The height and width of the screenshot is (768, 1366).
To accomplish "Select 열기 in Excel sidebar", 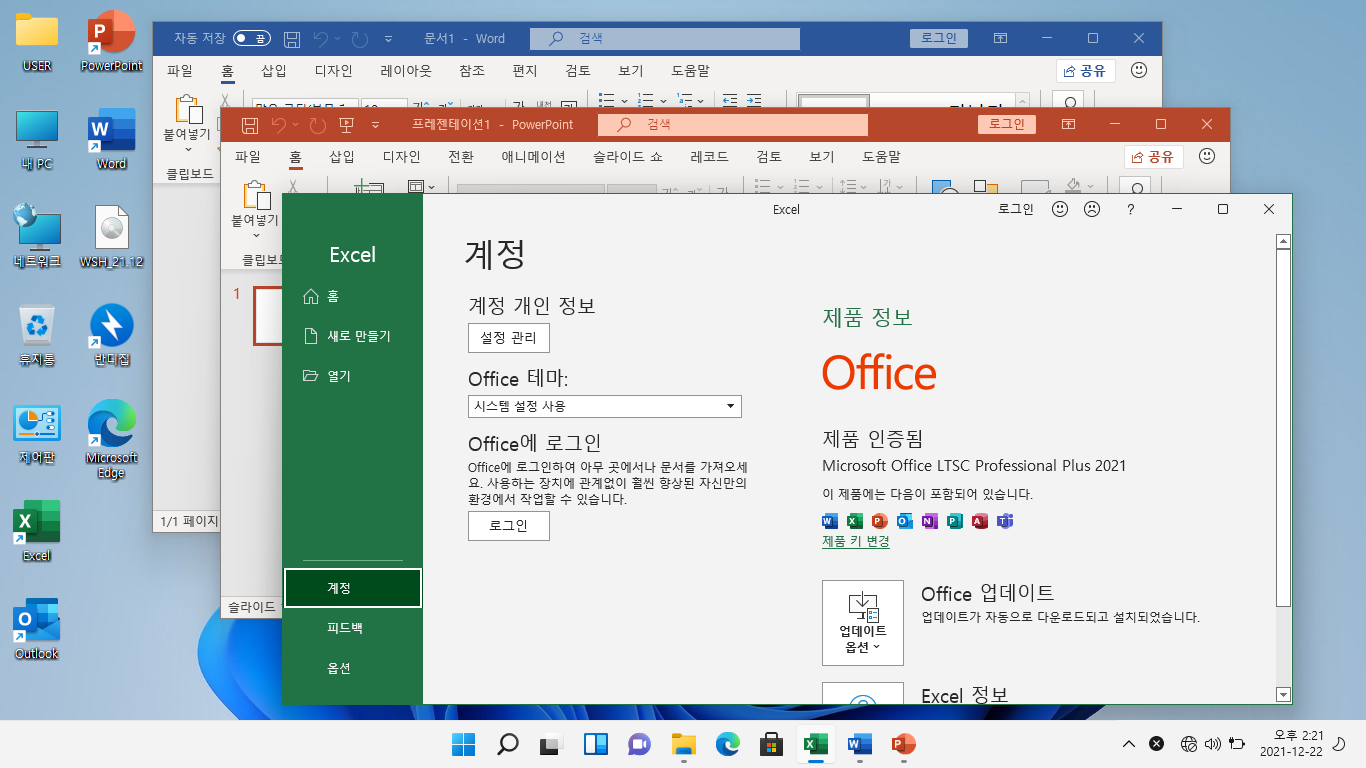I will click(x=352, y=376).
